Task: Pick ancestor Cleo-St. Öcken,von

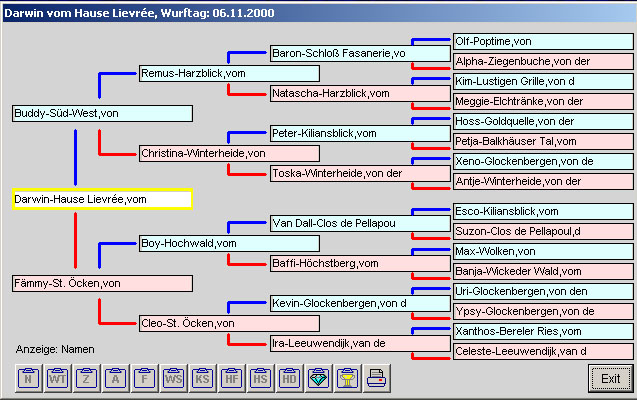Action: click(x=229, y=323)
